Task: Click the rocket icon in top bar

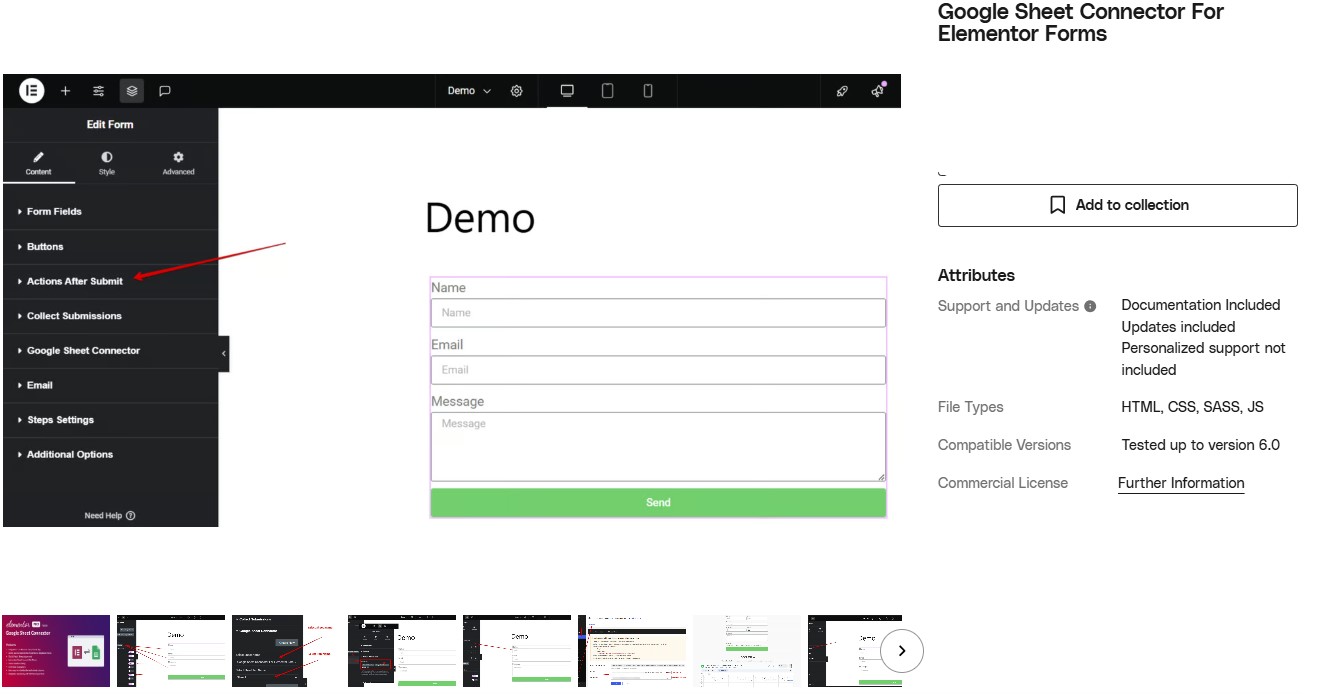Action: pyautogui.click(x=842, y=91)
